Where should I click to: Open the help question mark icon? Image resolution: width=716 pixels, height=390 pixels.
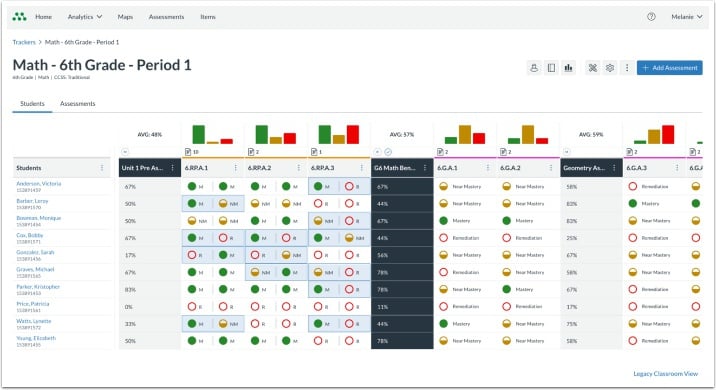tap(651, 16)
